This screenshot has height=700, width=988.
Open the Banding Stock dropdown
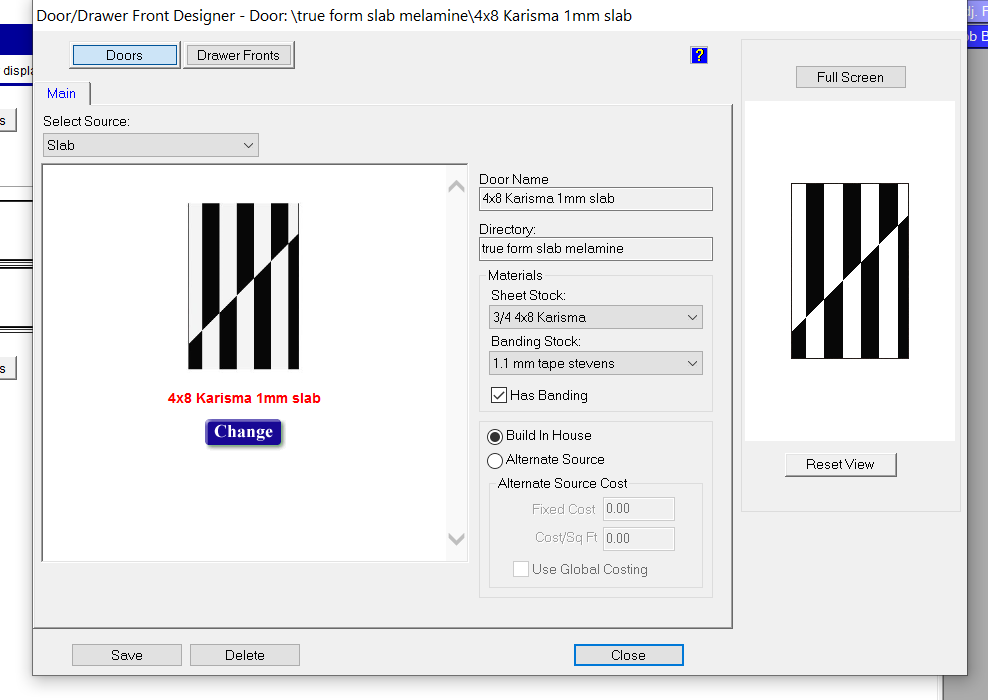point(595,364)
